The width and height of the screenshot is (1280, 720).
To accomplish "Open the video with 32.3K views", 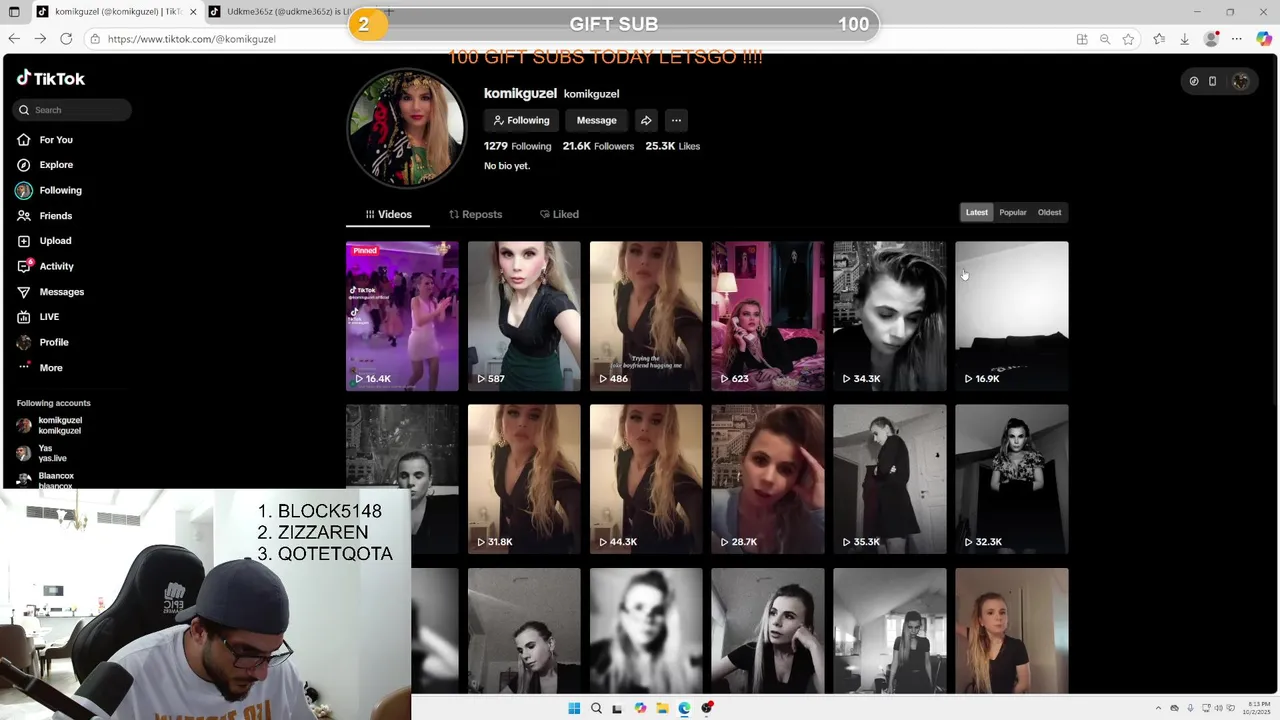I will (x=1012, y=479).
